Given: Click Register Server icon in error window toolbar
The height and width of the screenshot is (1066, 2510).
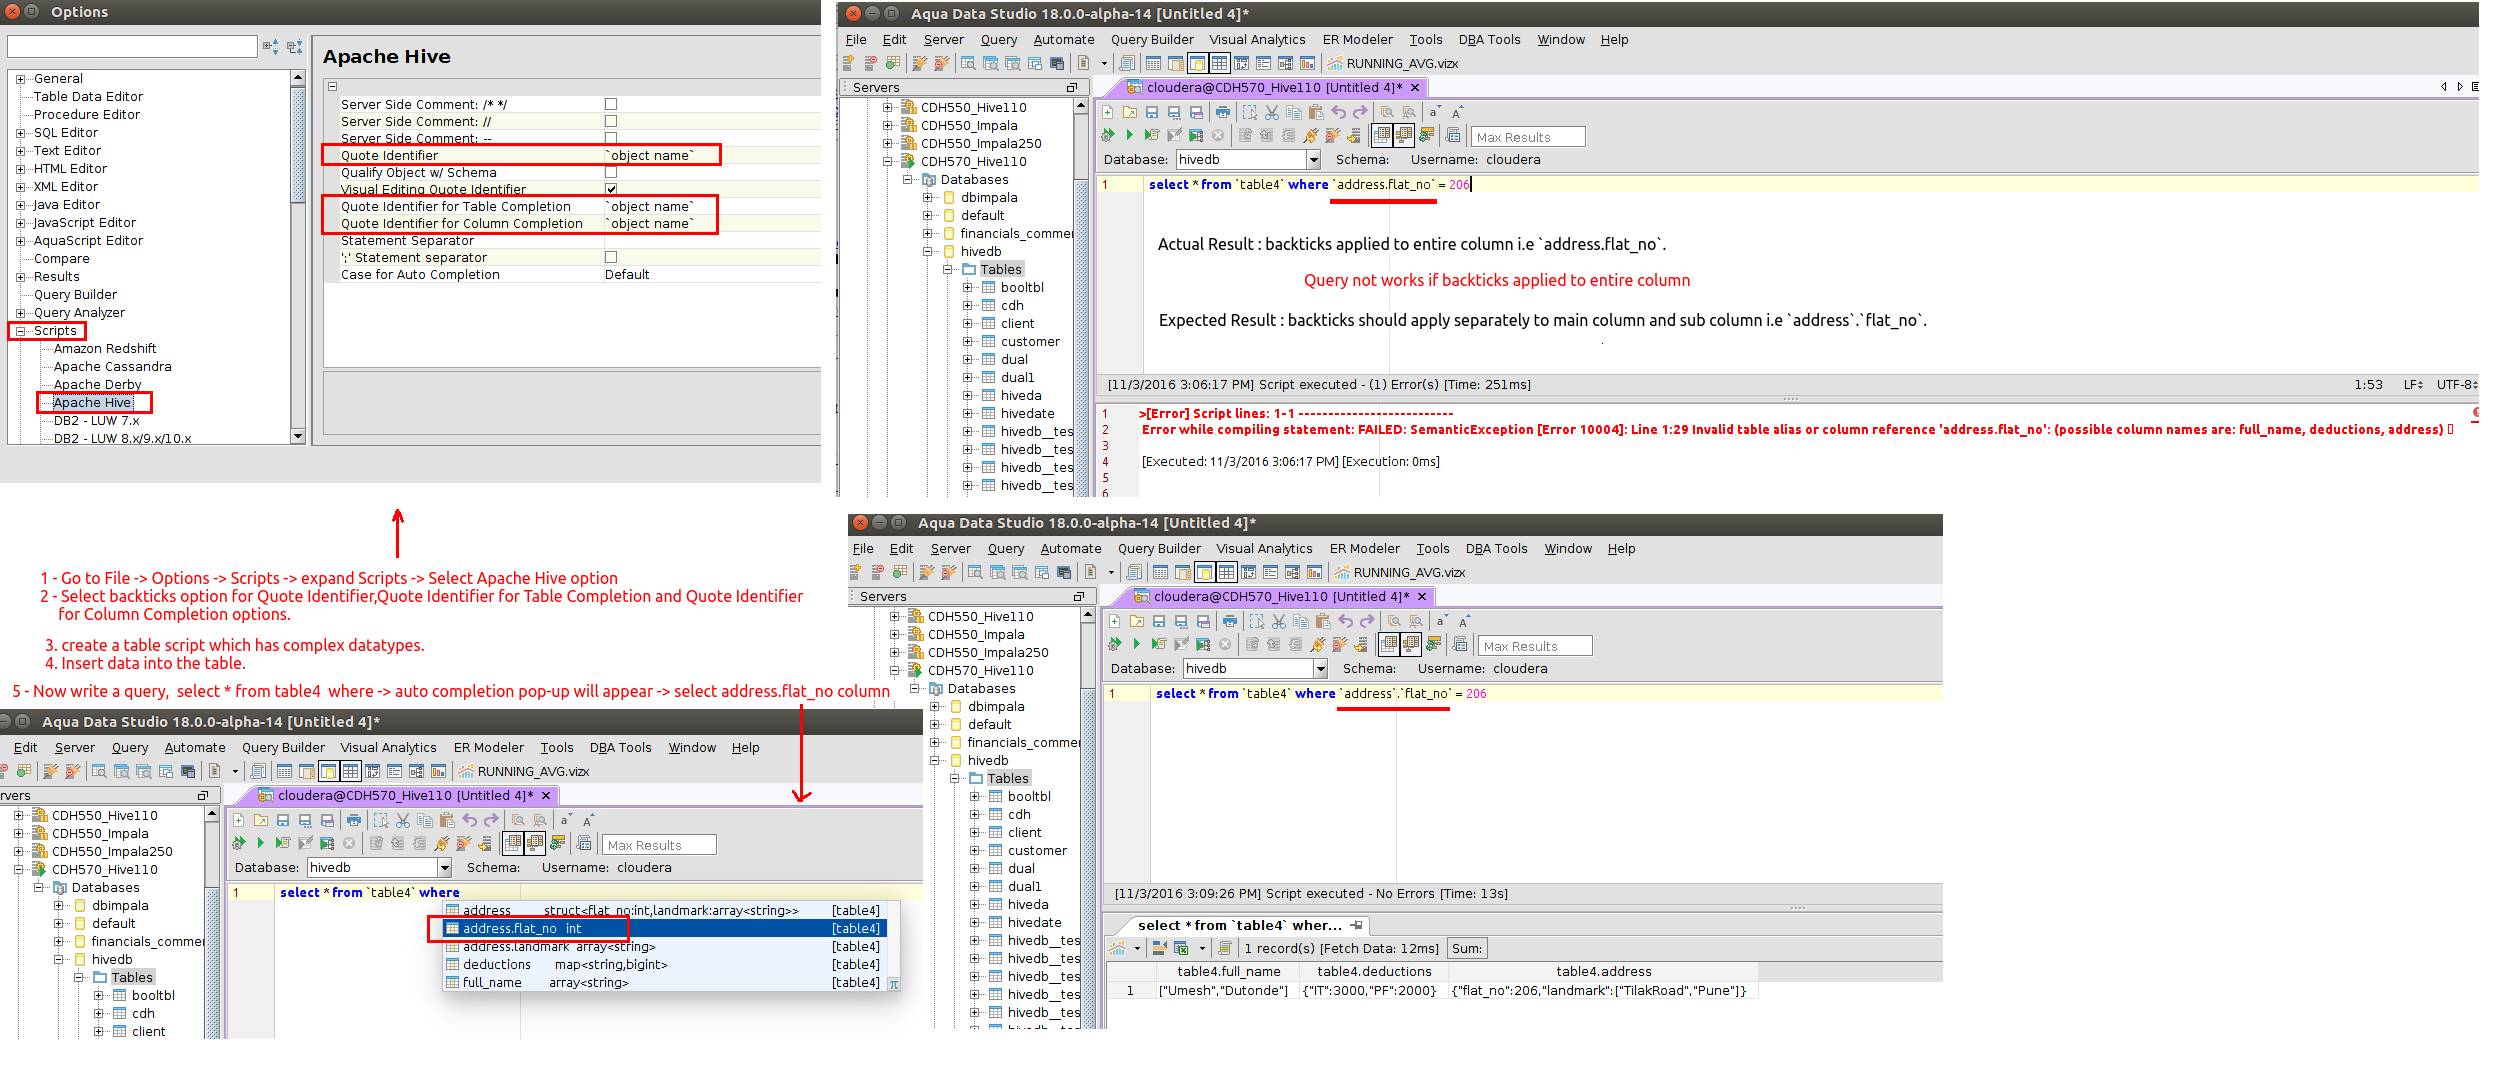Looking at the screenshot, I should coord(848,63).
